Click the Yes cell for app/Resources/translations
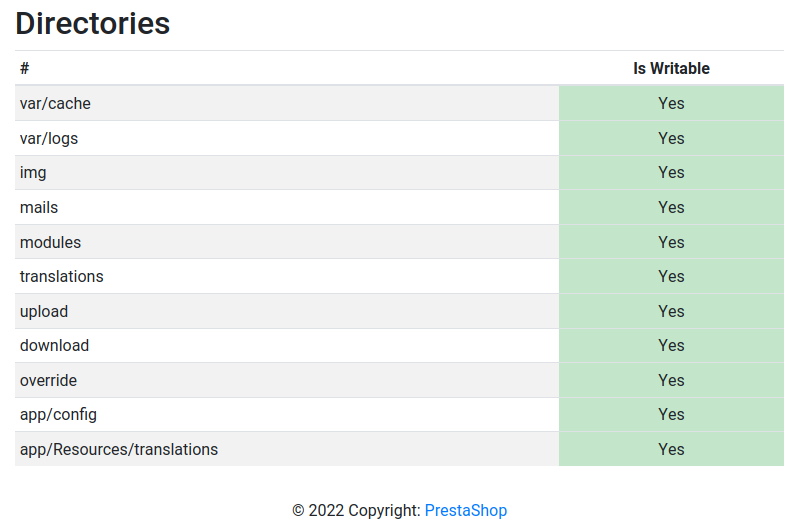This screenshot has width=806, height=531. tap(671, 449)
